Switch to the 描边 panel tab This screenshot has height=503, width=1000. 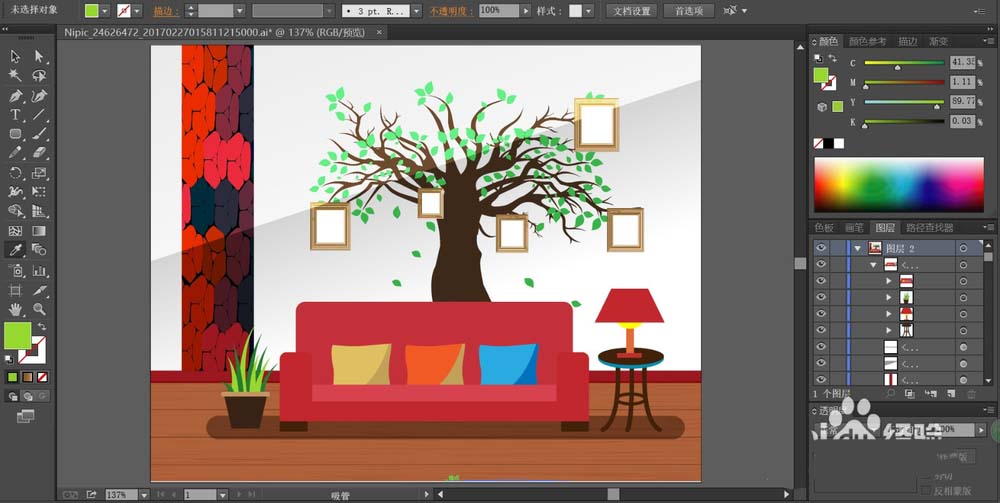[x=908, y=41]
